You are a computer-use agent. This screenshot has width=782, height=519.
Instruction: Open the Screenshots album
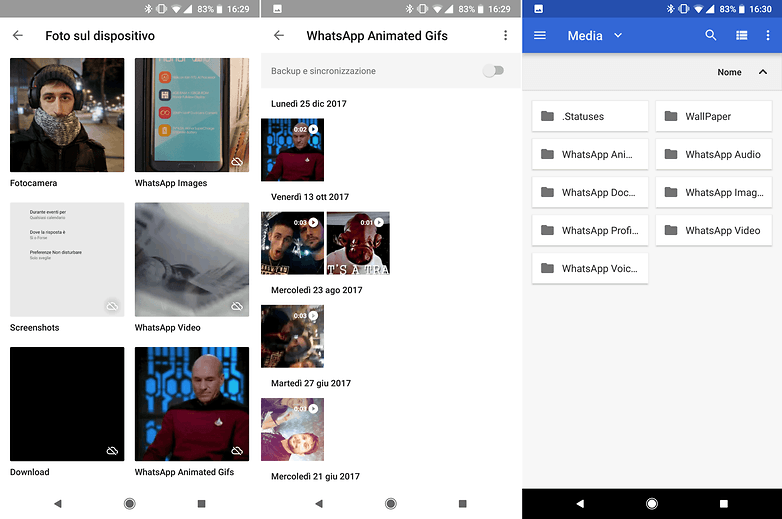[67, 259]
